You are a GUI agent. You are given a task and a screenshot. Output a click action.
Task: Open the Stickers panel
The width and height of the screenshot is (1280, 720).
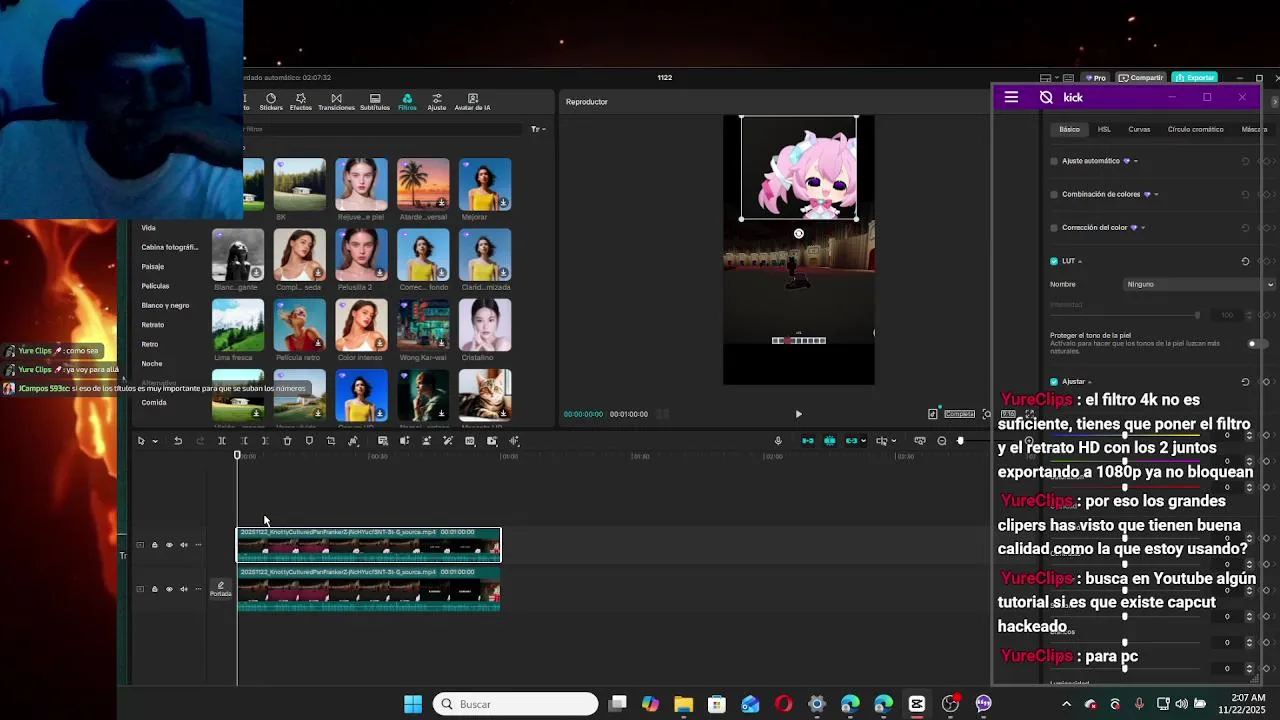tap(271, 102)
